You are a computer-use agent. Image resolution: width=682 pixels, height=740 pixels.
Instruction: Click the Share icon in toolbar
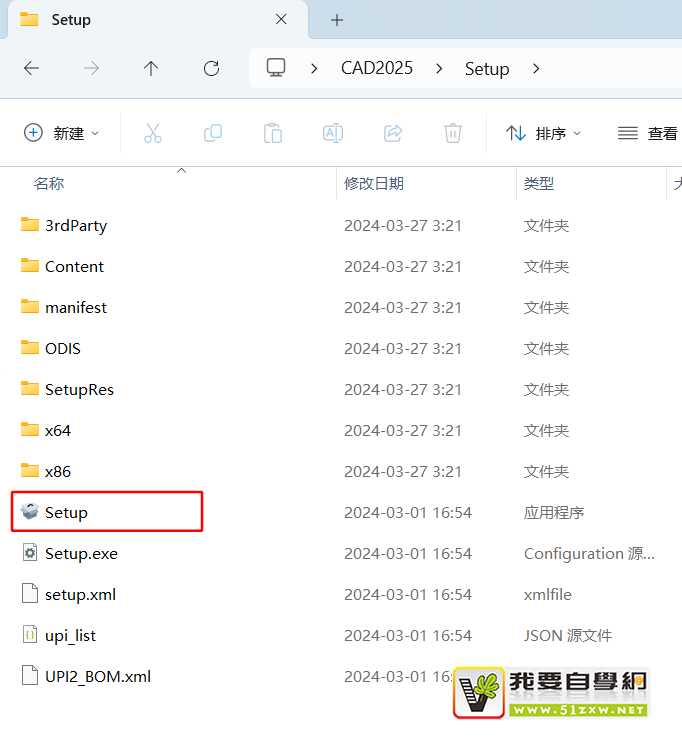(x=393, y=133)
